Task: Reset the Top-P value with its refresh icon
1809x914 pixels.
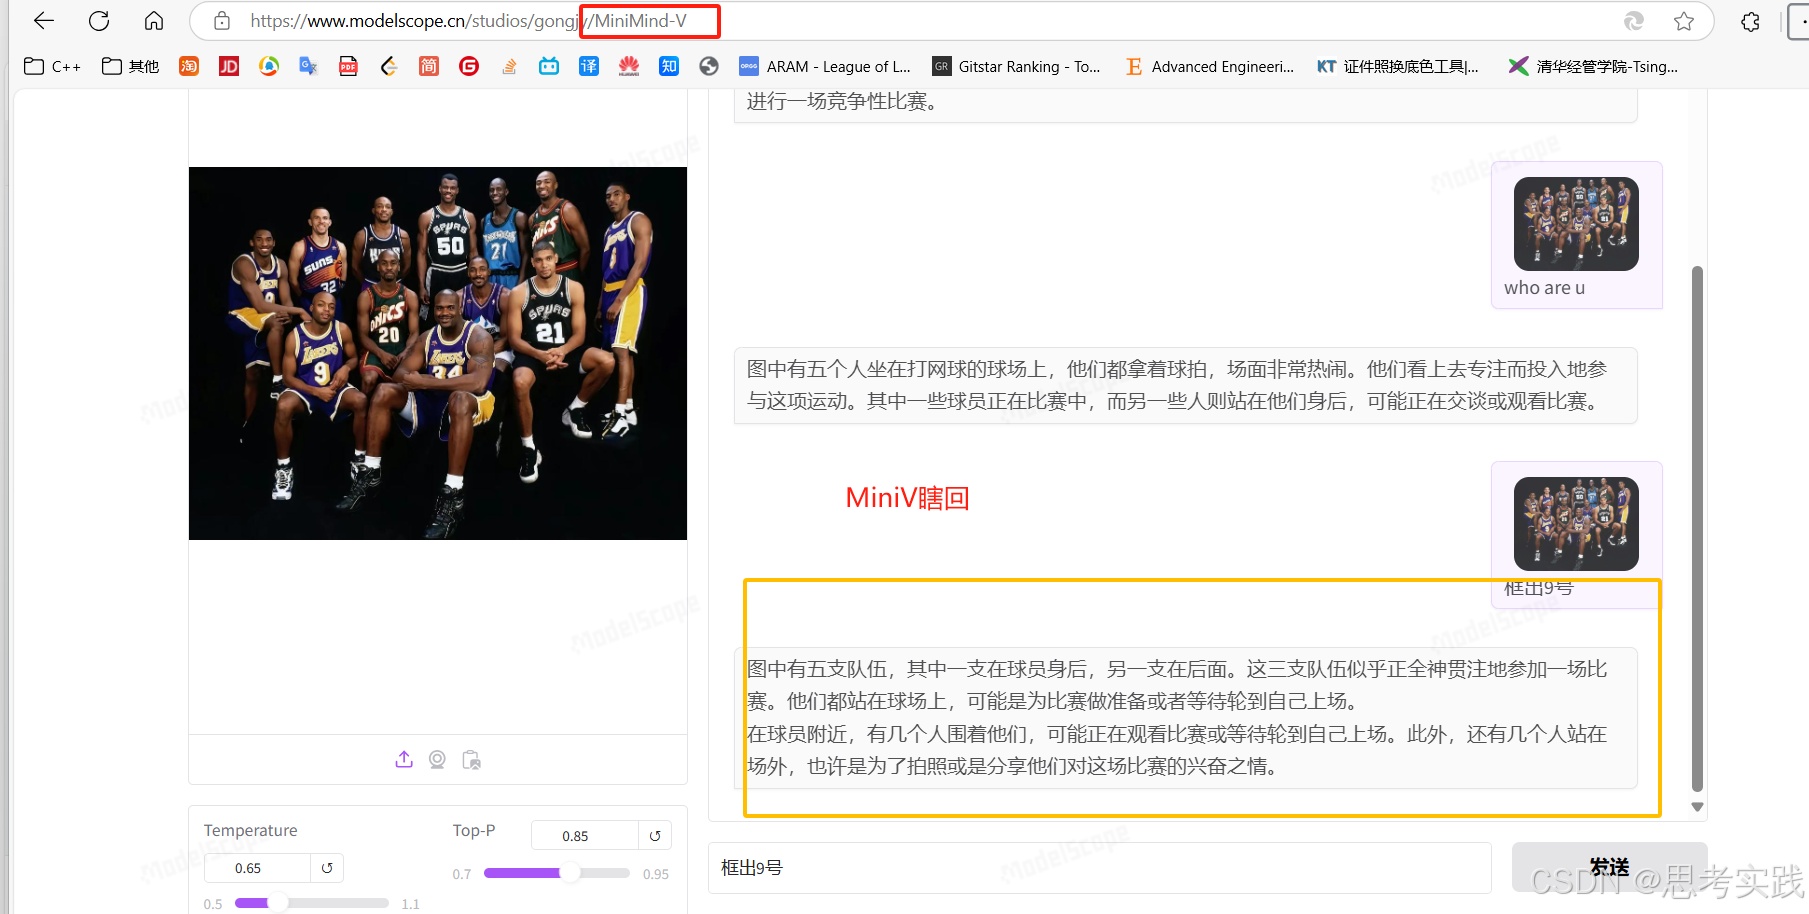Action: (655, 835)
